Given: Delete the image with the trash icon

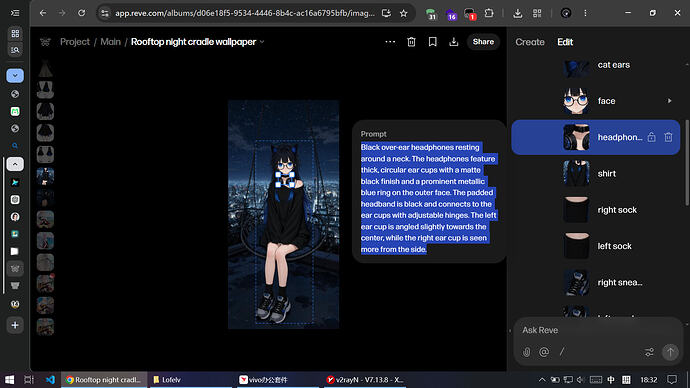Looking at the screenshot, I should pyautogui.click(x=411, y=42).
